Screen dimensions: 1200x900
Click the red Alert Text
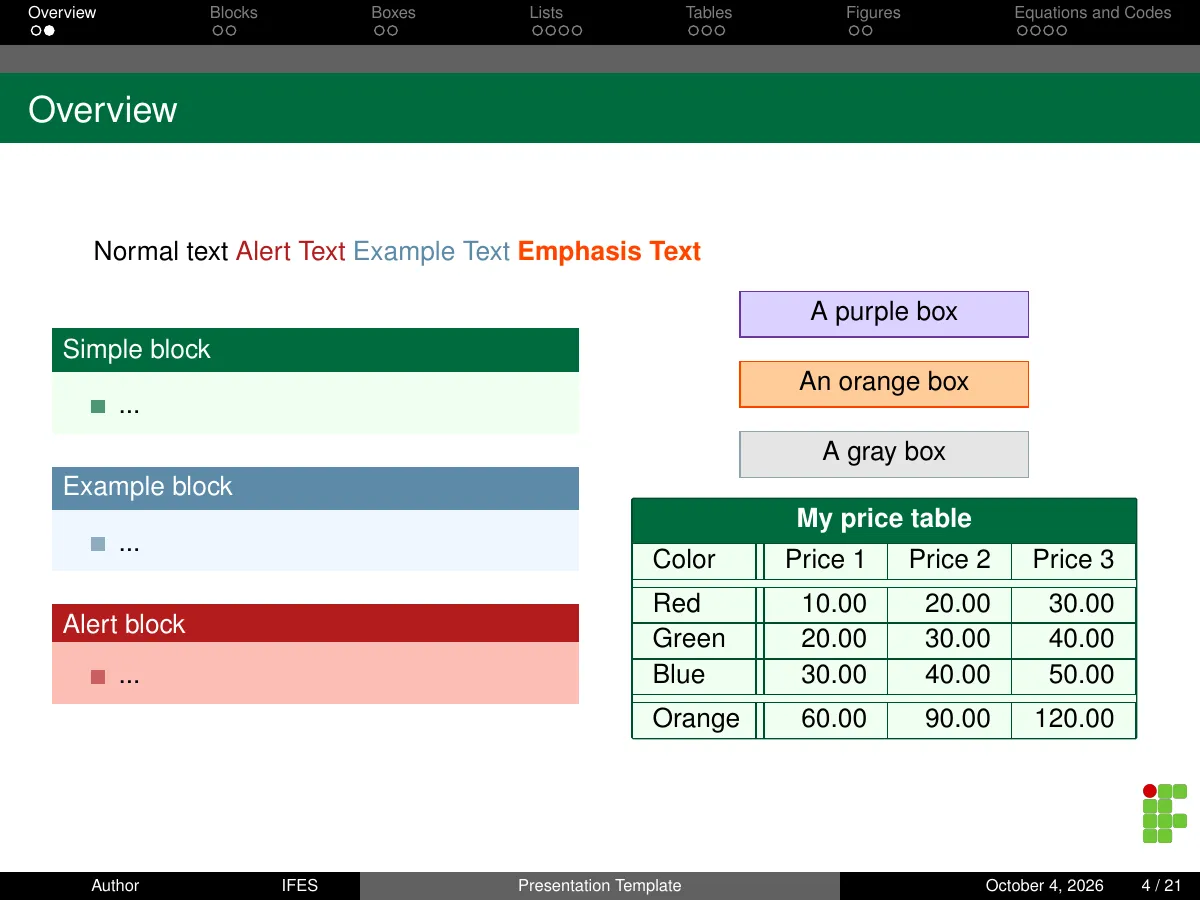point(291,251)
